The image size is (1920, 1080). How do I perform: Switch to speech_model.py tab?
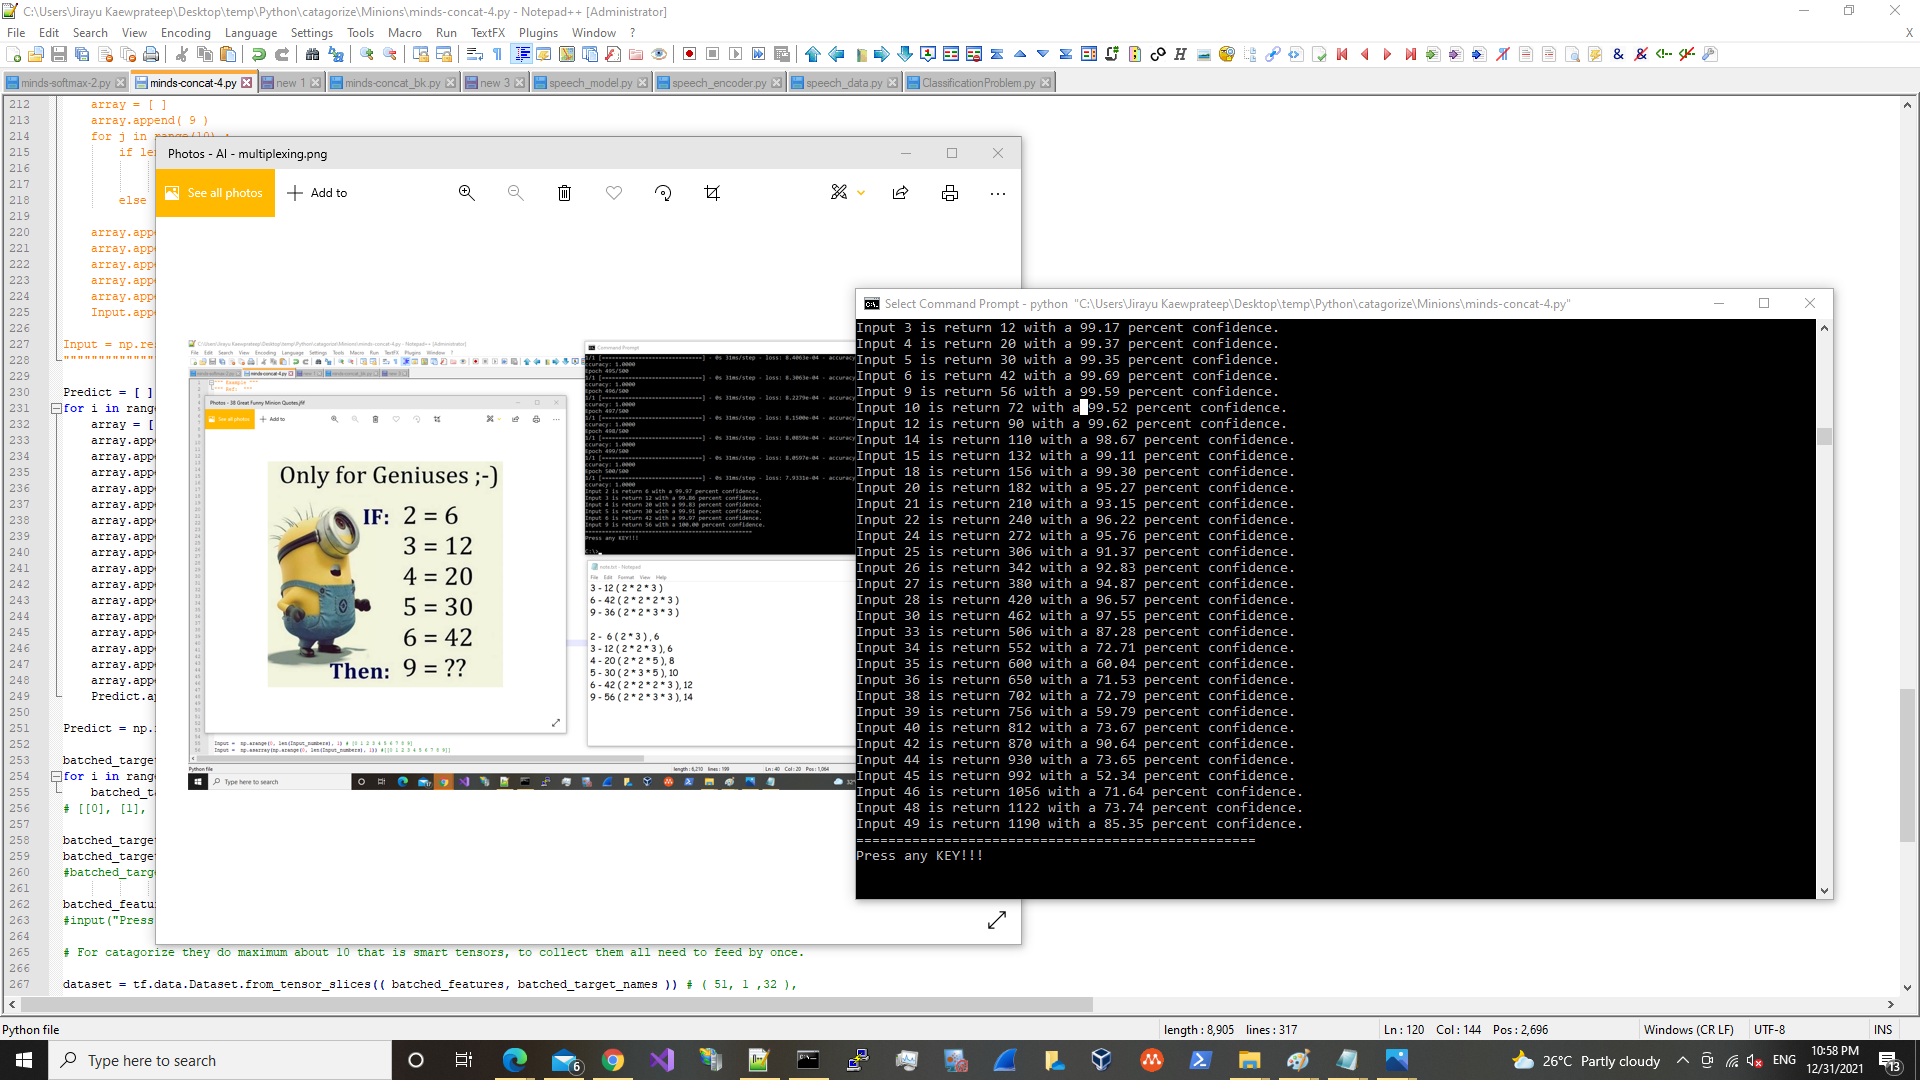tap(590, 83)
